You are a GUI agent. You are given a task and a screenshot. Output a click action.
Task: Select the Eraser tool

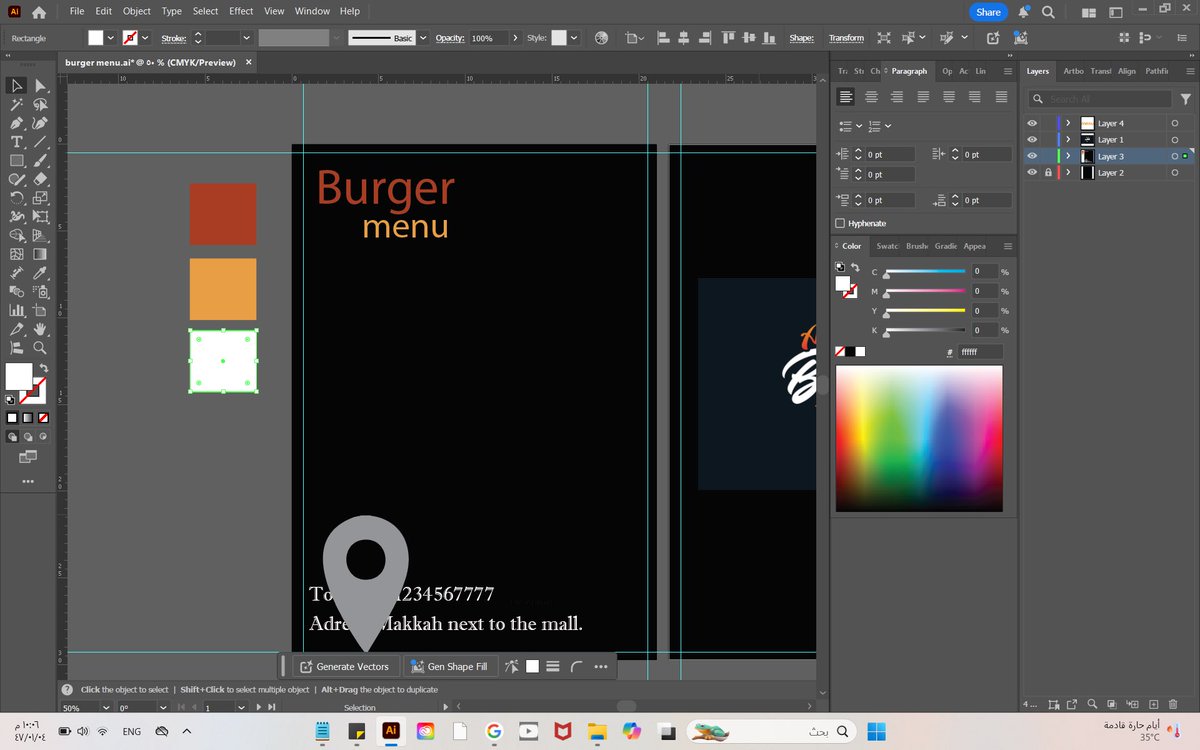point(41,179)
